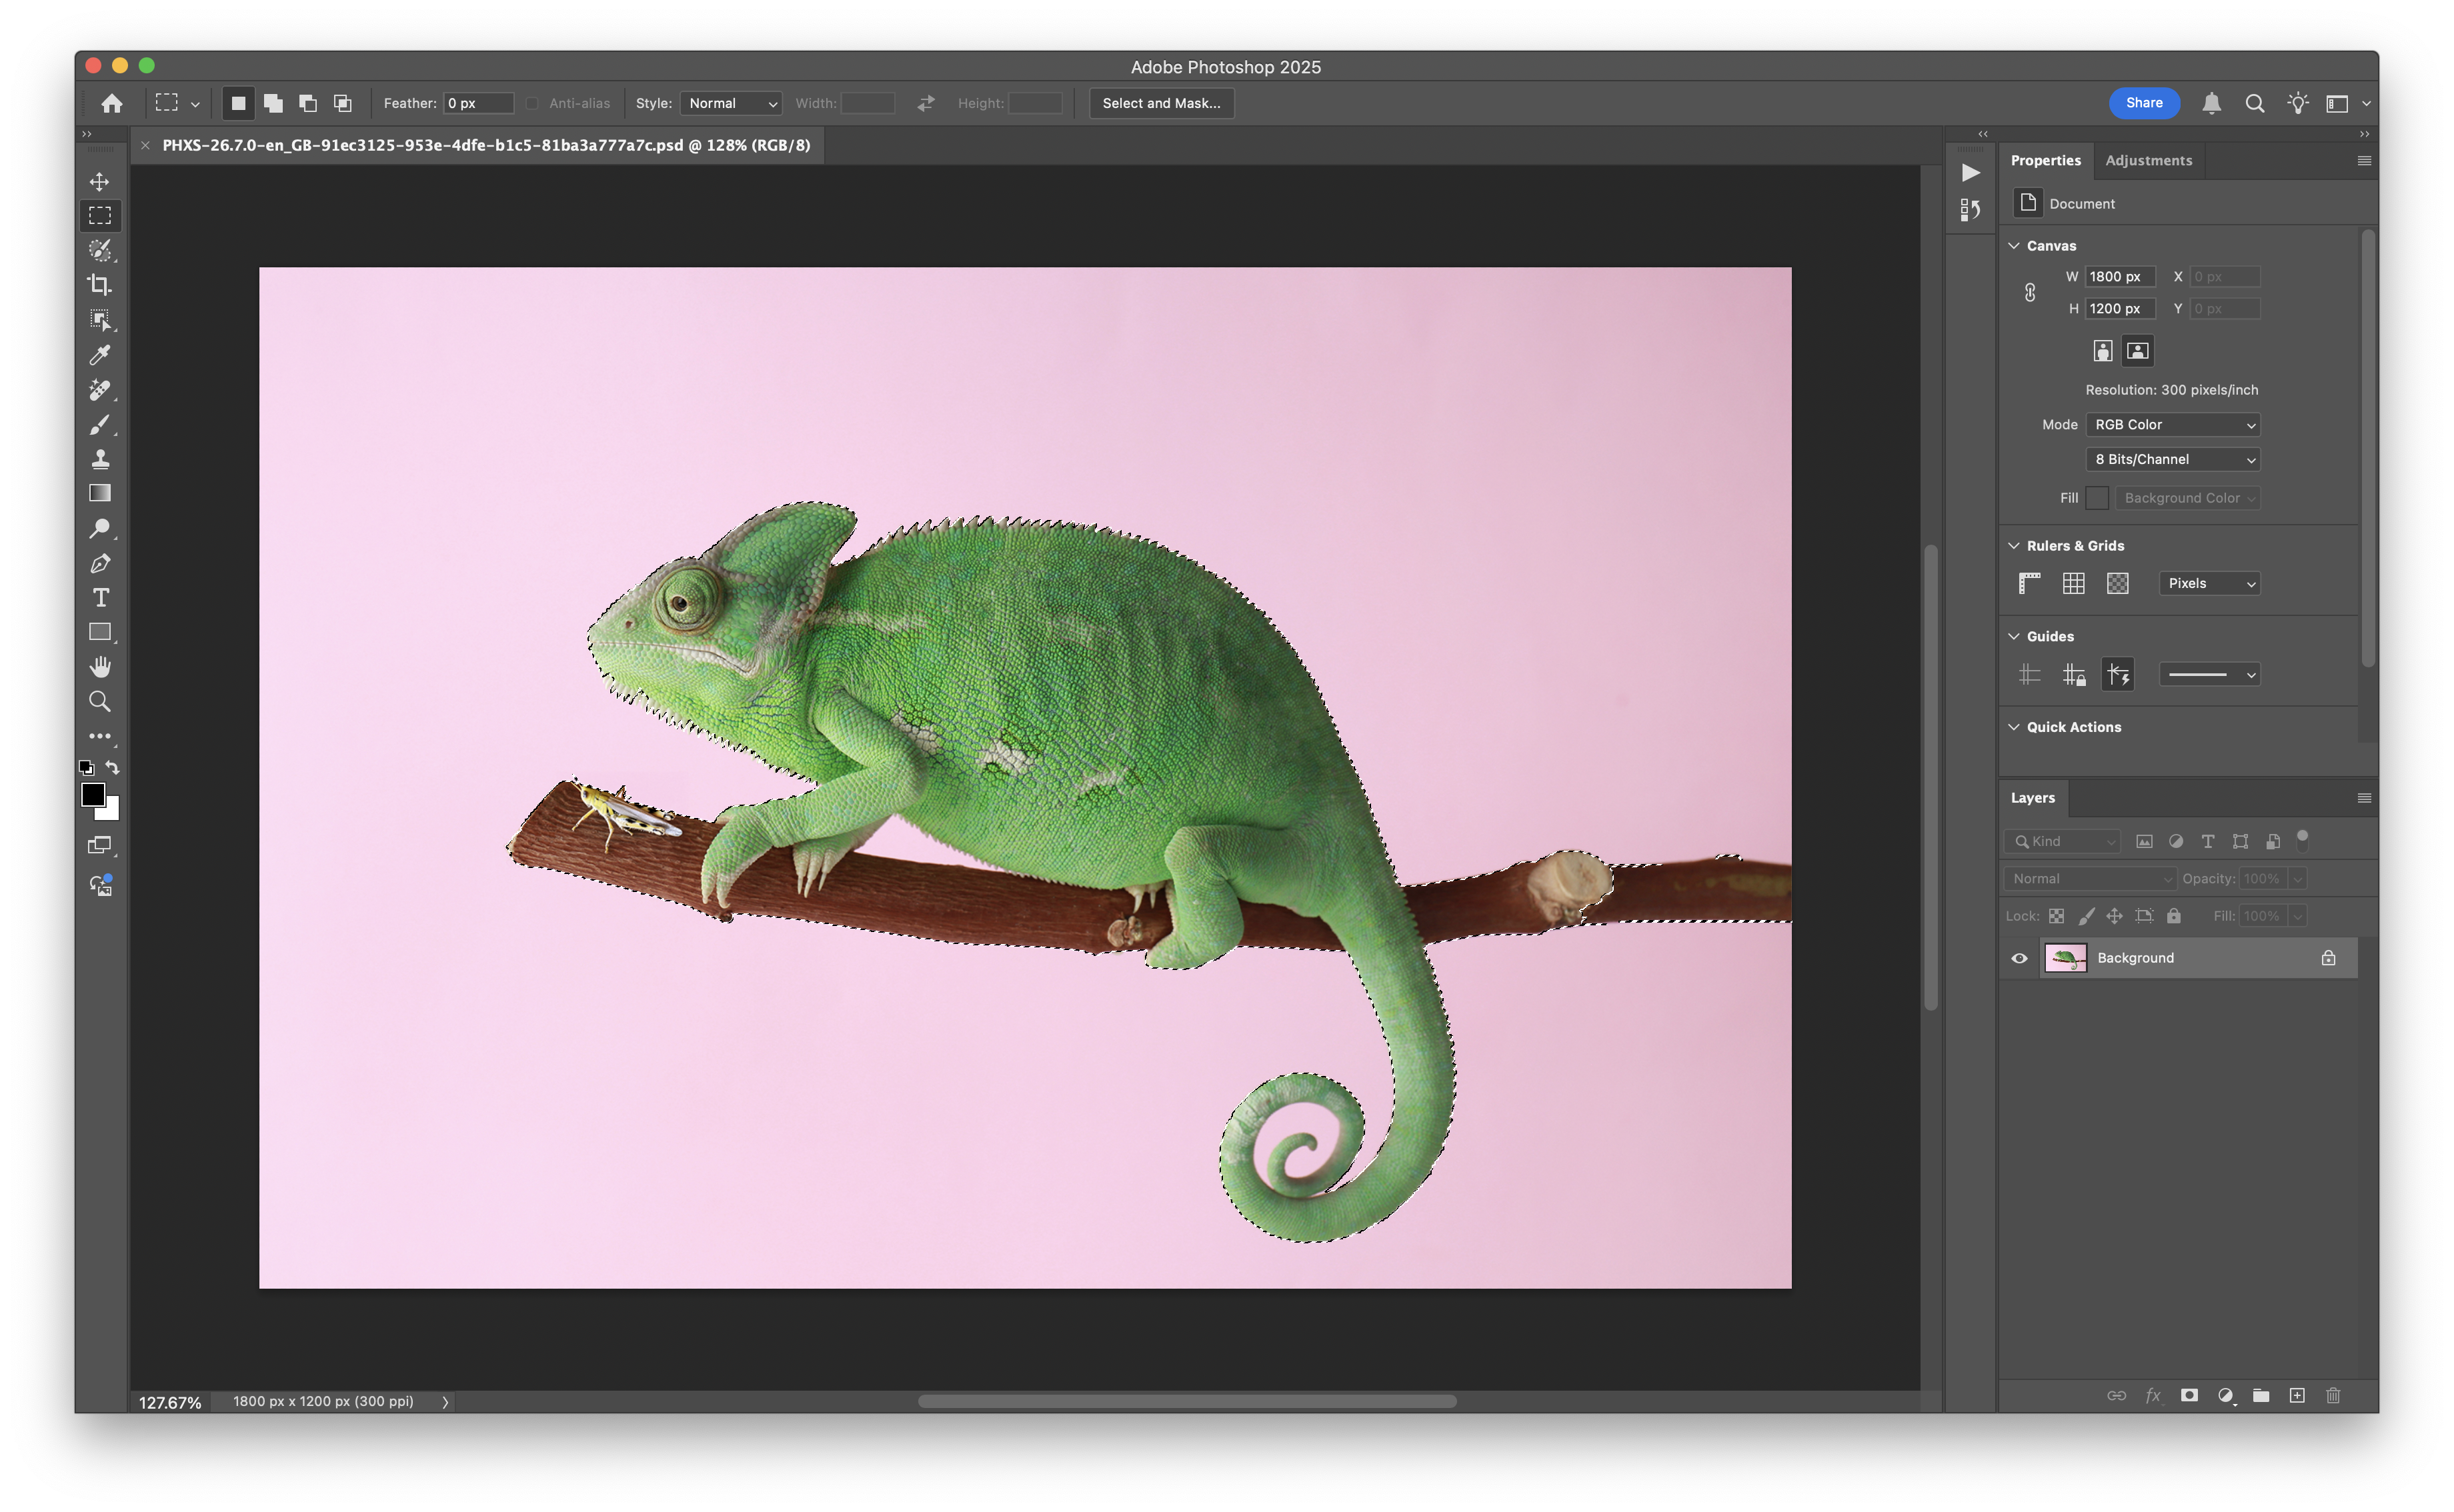Delete layer with trash icon
The height and width of the screenshot is (1512, 2454).
(x=2333, y=1395)
